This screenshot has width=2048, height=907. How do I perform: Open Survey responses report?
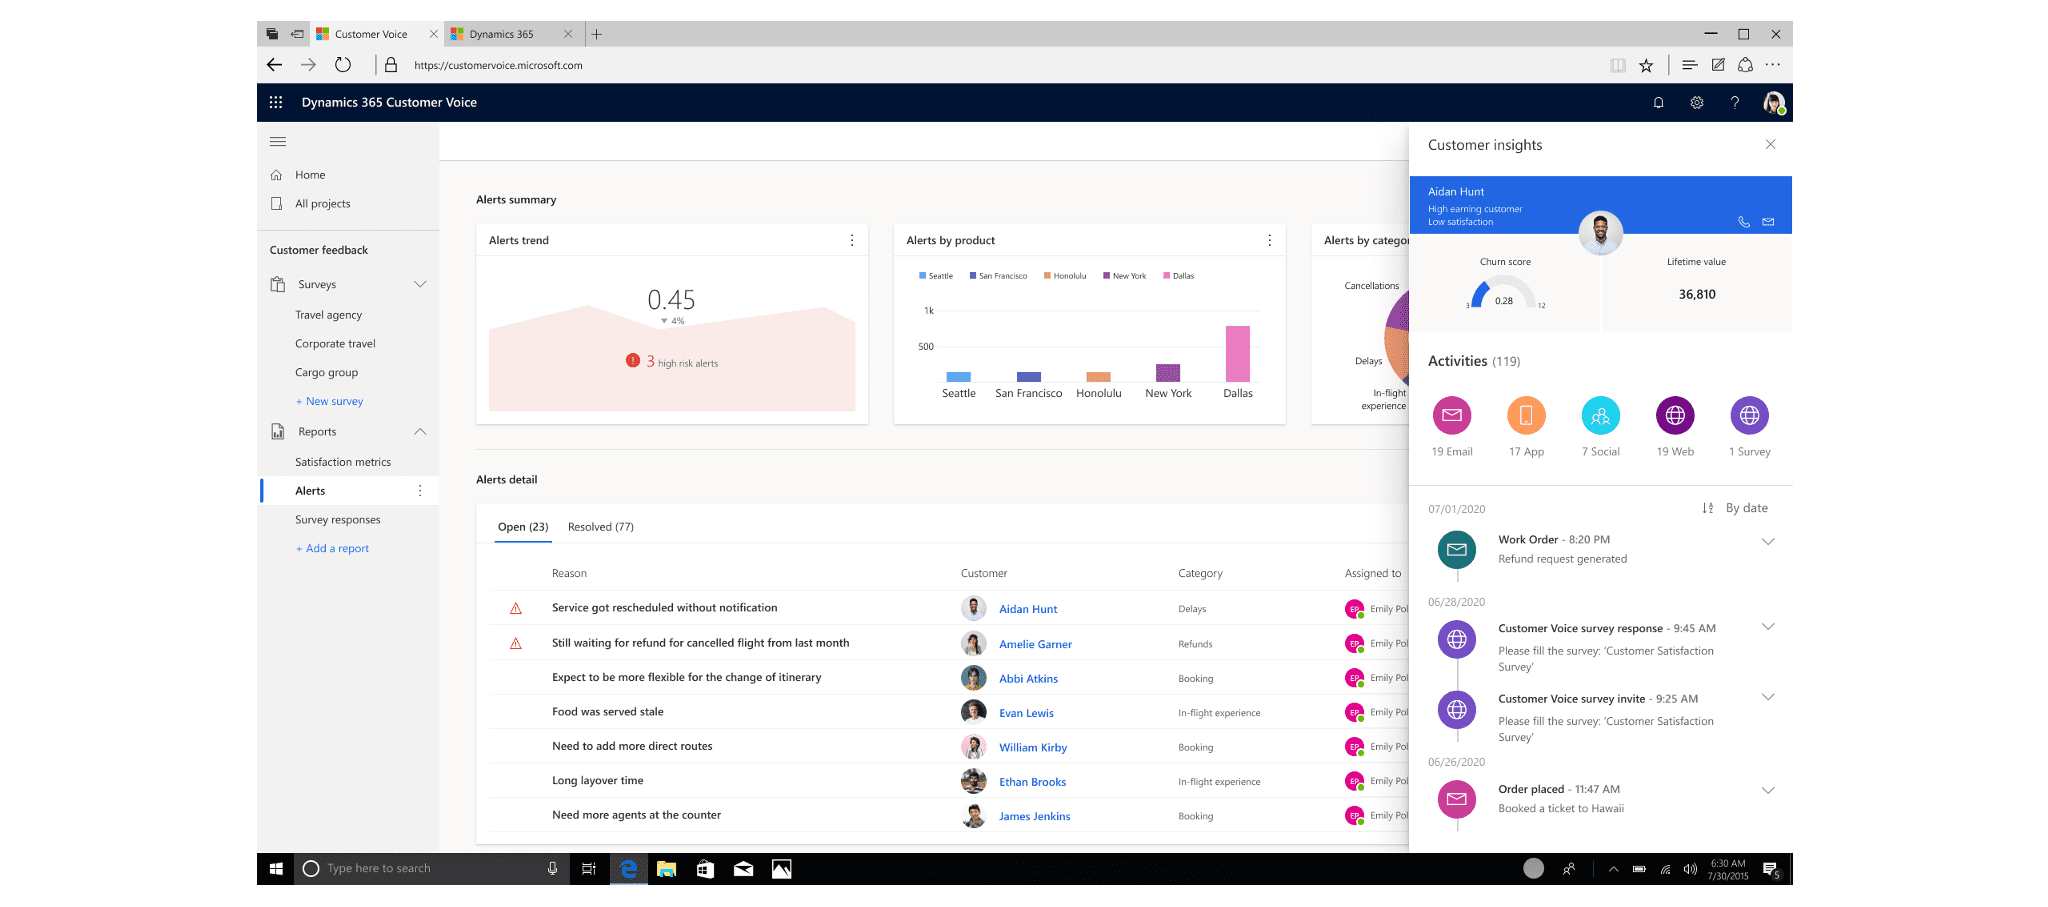pyautogui.click(x=337, y=520)
